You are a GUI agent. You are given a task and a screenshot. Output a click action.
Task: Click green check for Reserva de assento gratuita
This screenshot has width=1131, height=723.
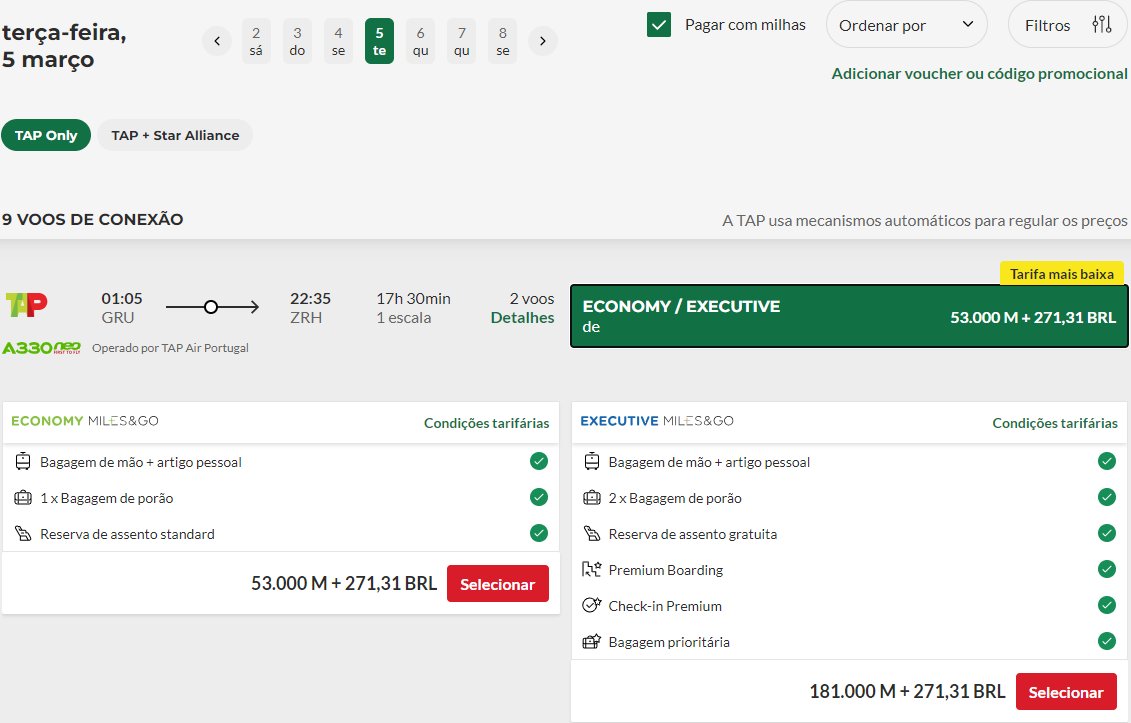(x=1106, y=533)
